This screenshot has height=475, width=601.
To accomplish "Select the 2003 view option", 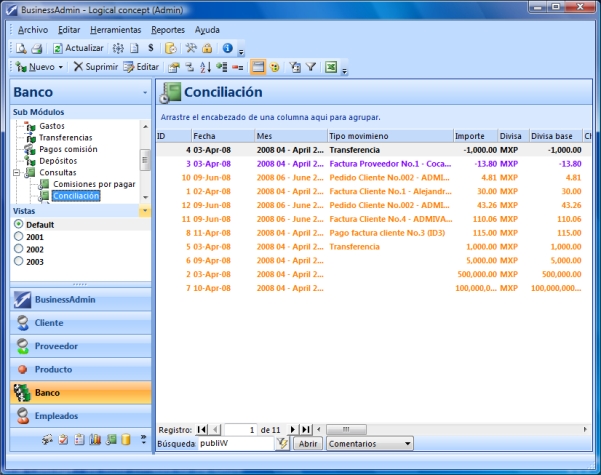I will (x=19, y=261).
